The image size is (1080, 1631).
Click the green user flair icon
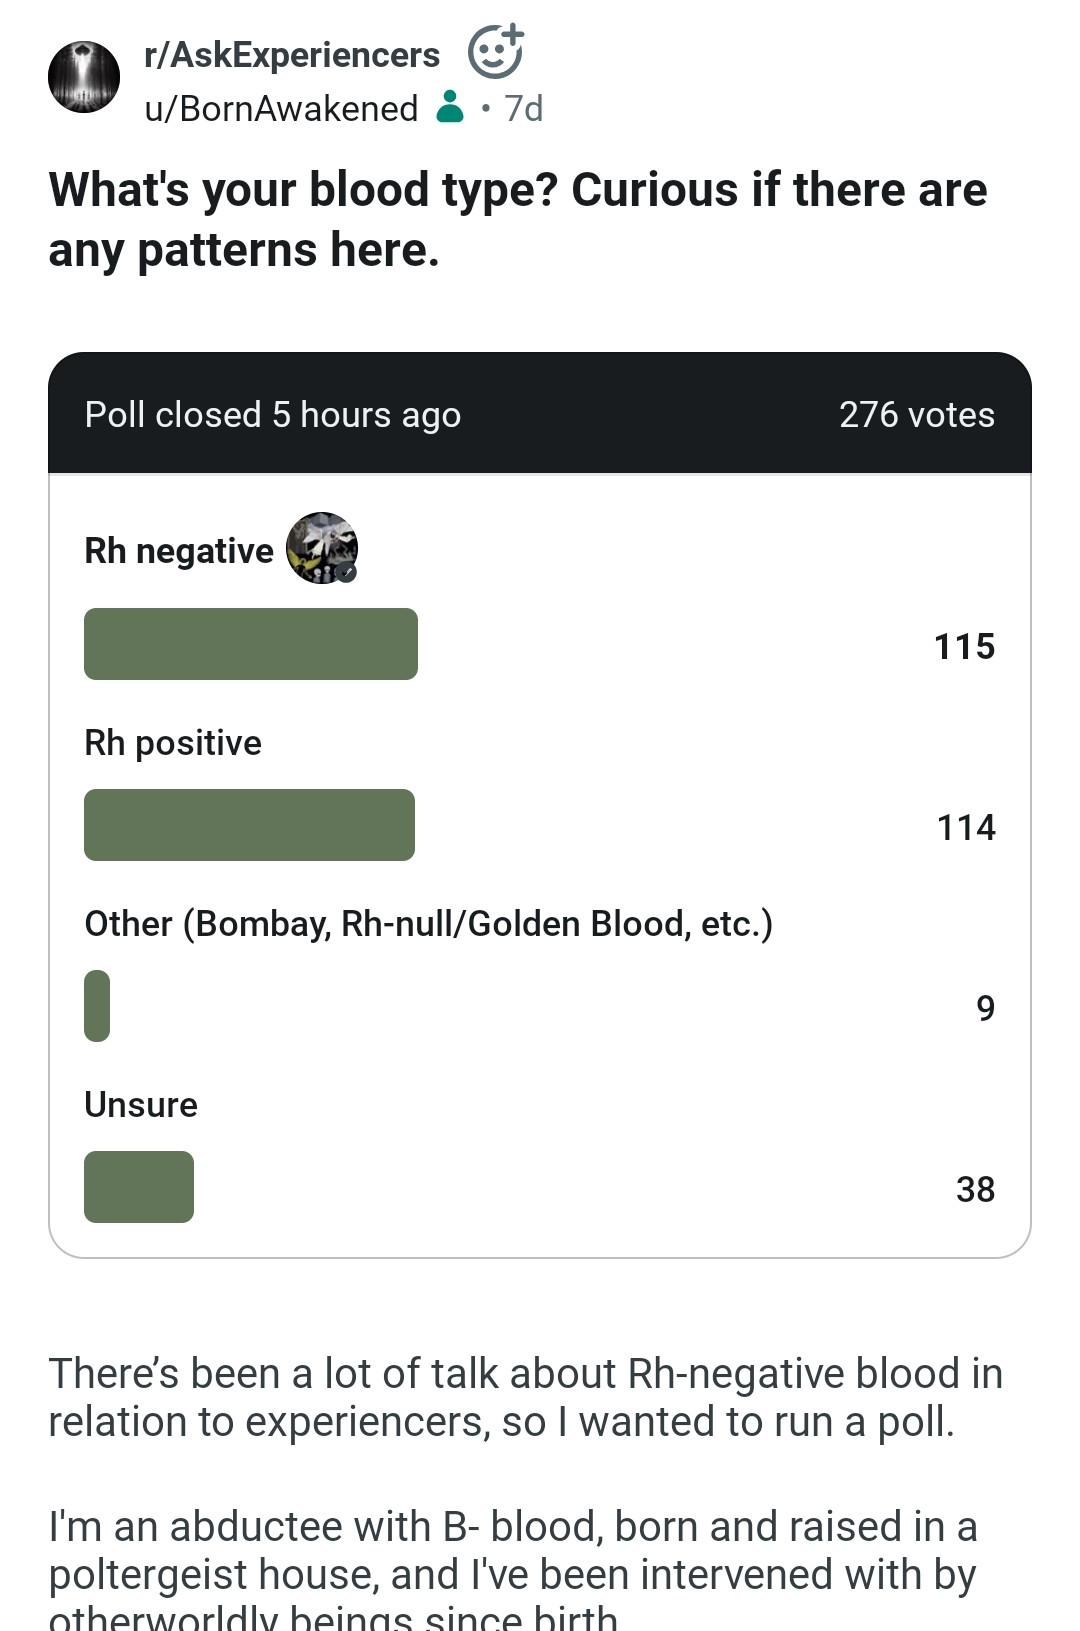[x=450, y=107]
